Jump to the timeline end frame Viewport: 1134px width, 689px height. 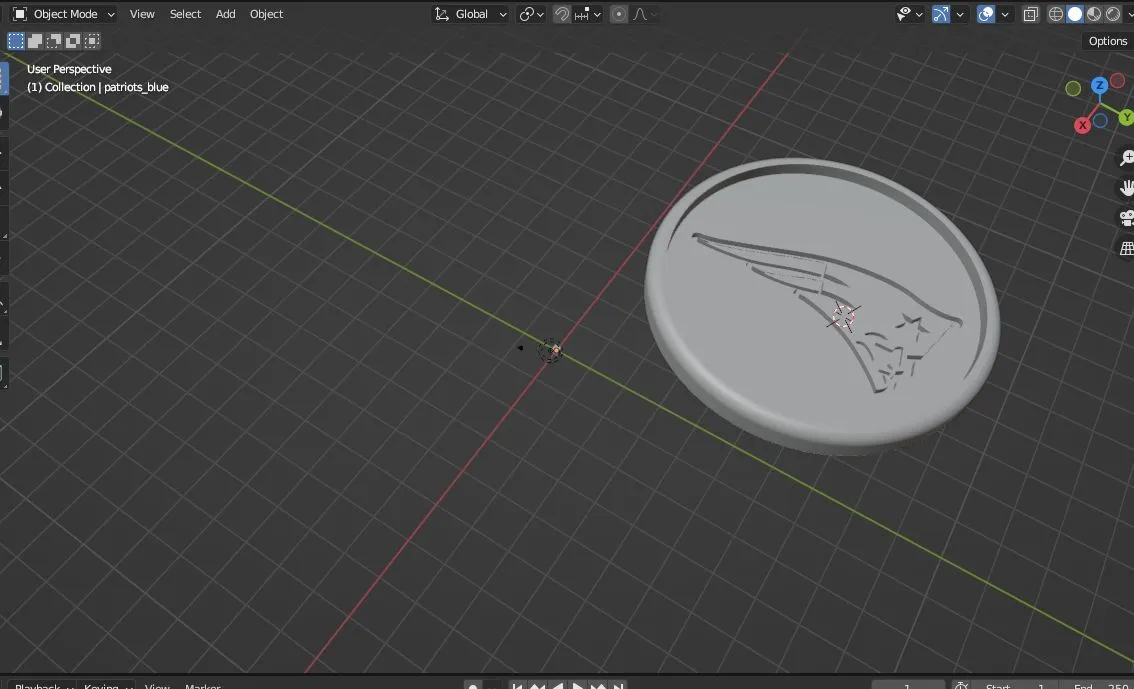pyautogui.click(x=618, y=685)
